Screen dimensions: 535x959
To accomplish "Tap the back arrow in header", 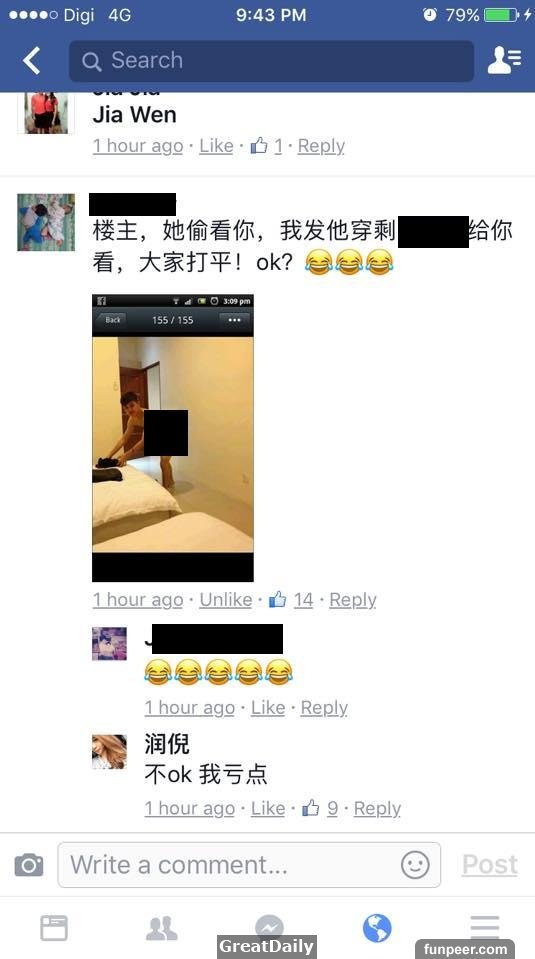I will coord(31,61).
